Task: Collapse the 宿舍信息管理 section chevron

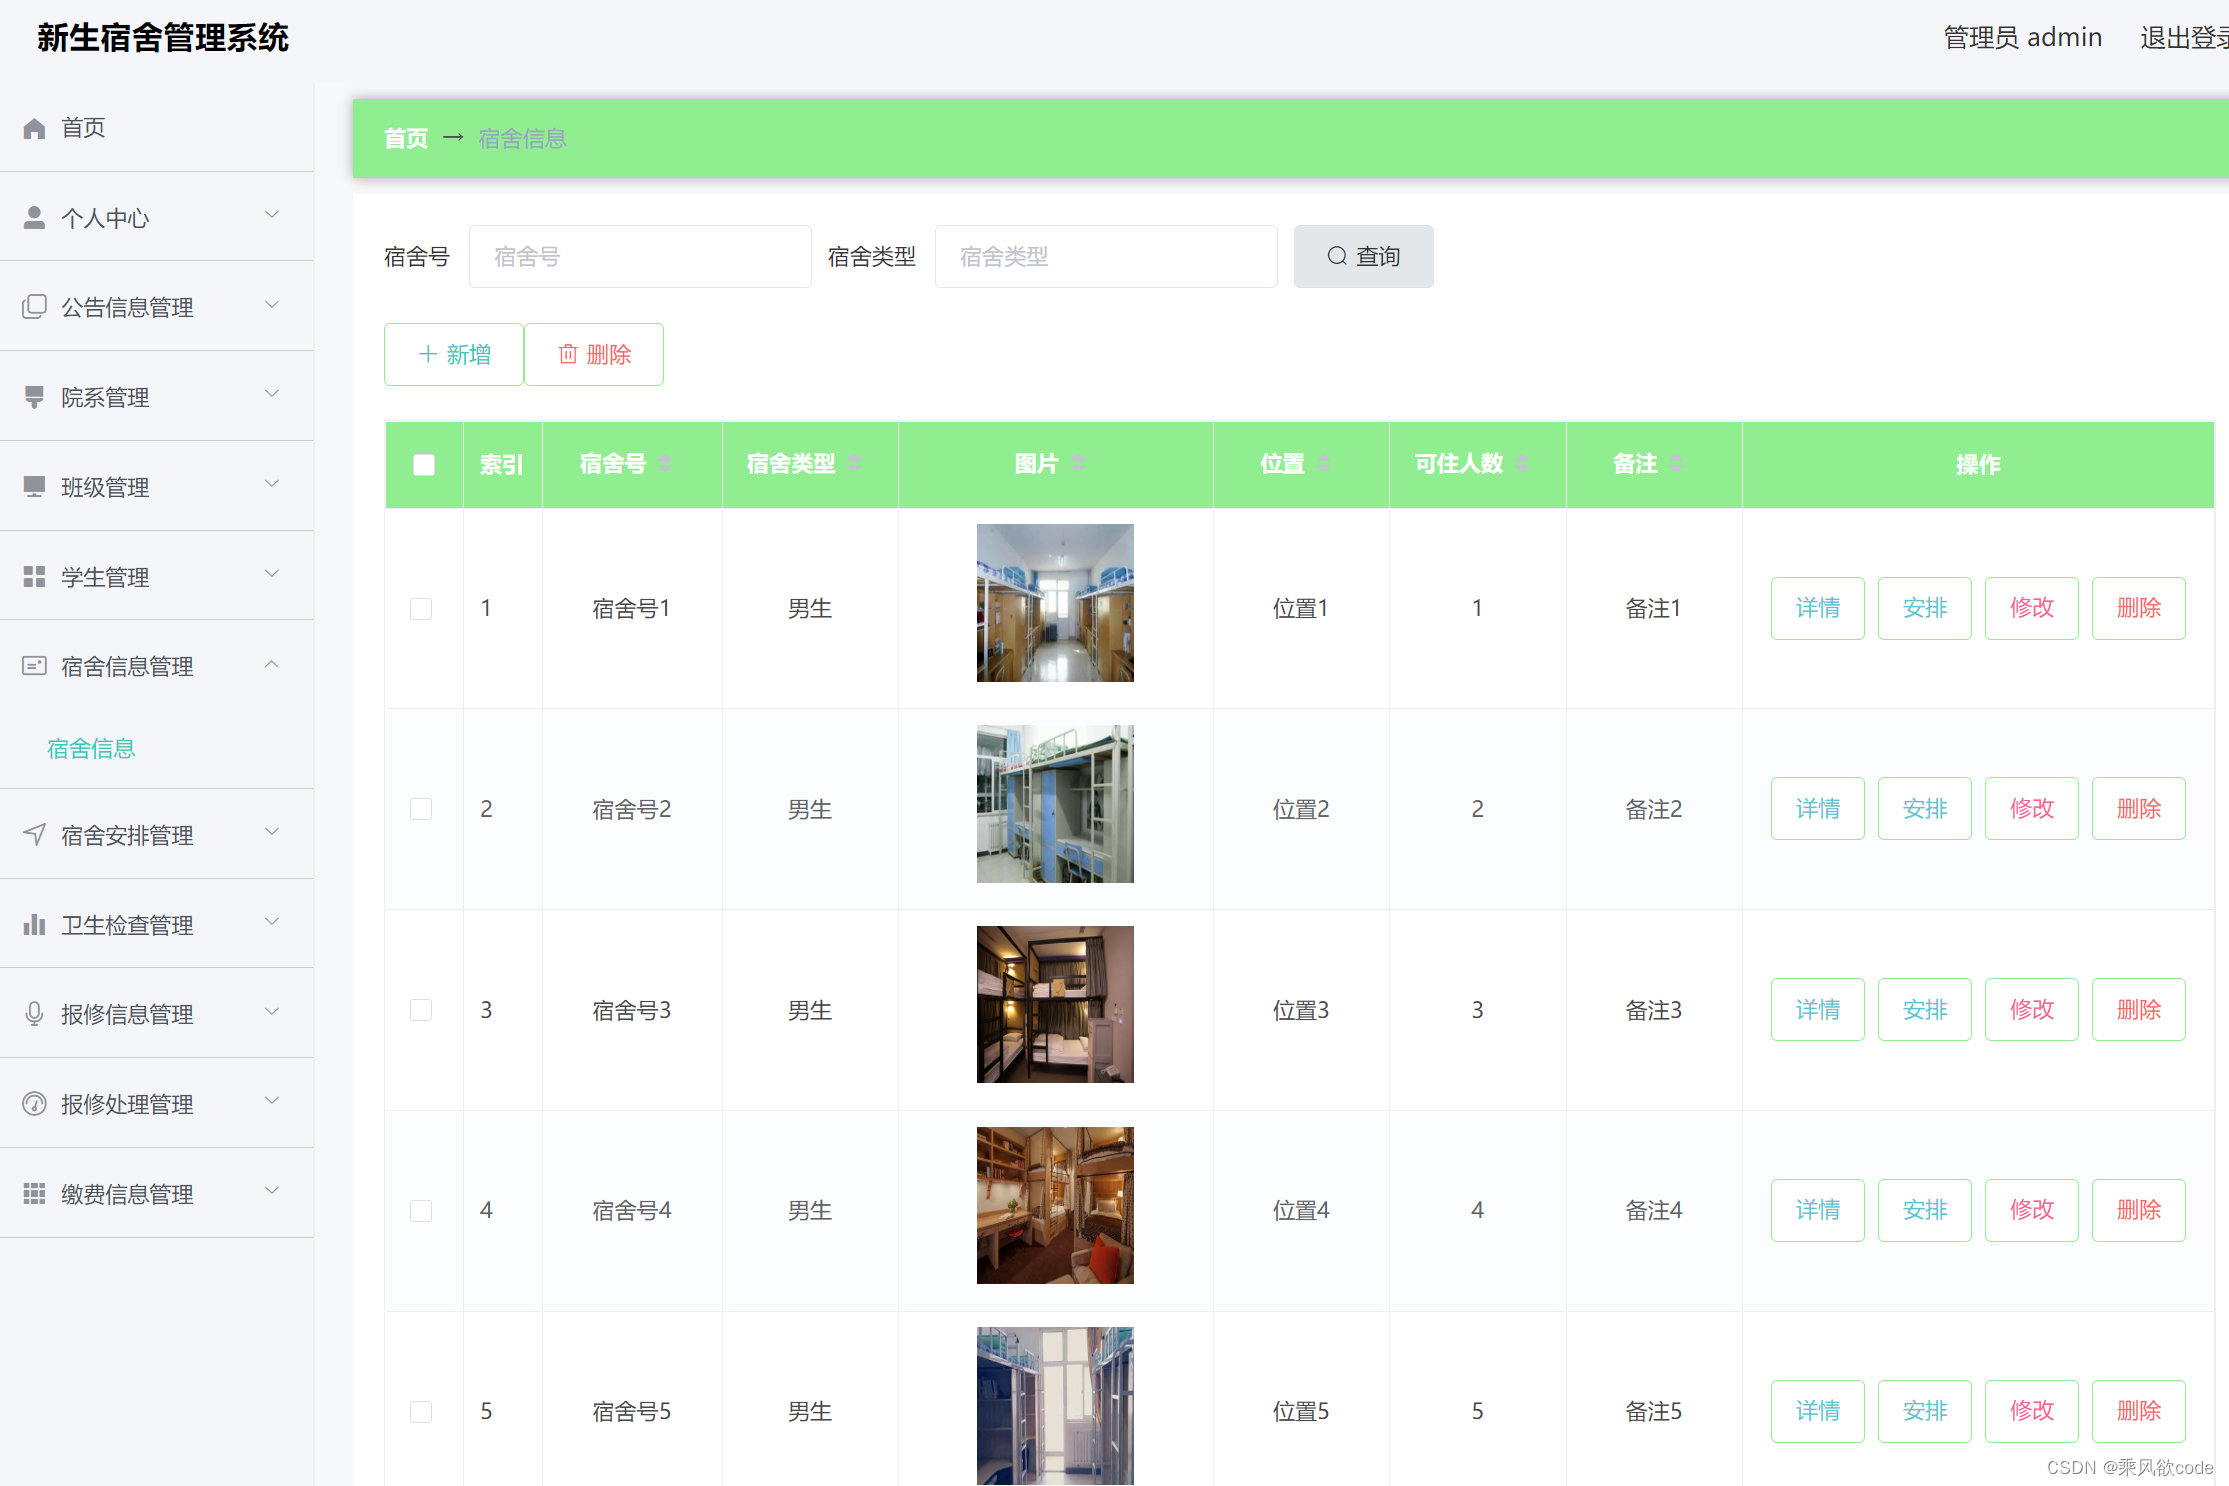Action: (x=272, y=665)
